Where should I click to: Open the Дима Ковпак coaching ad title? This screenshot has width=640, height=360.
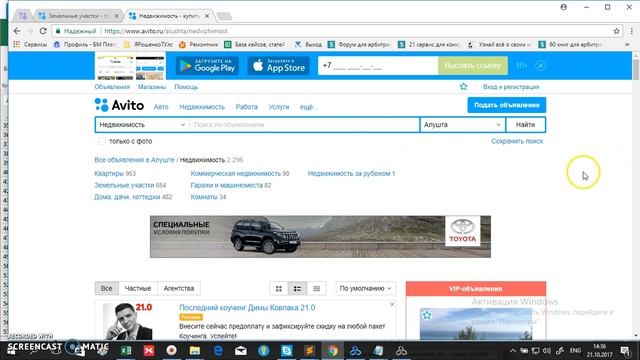coord(247,308)
